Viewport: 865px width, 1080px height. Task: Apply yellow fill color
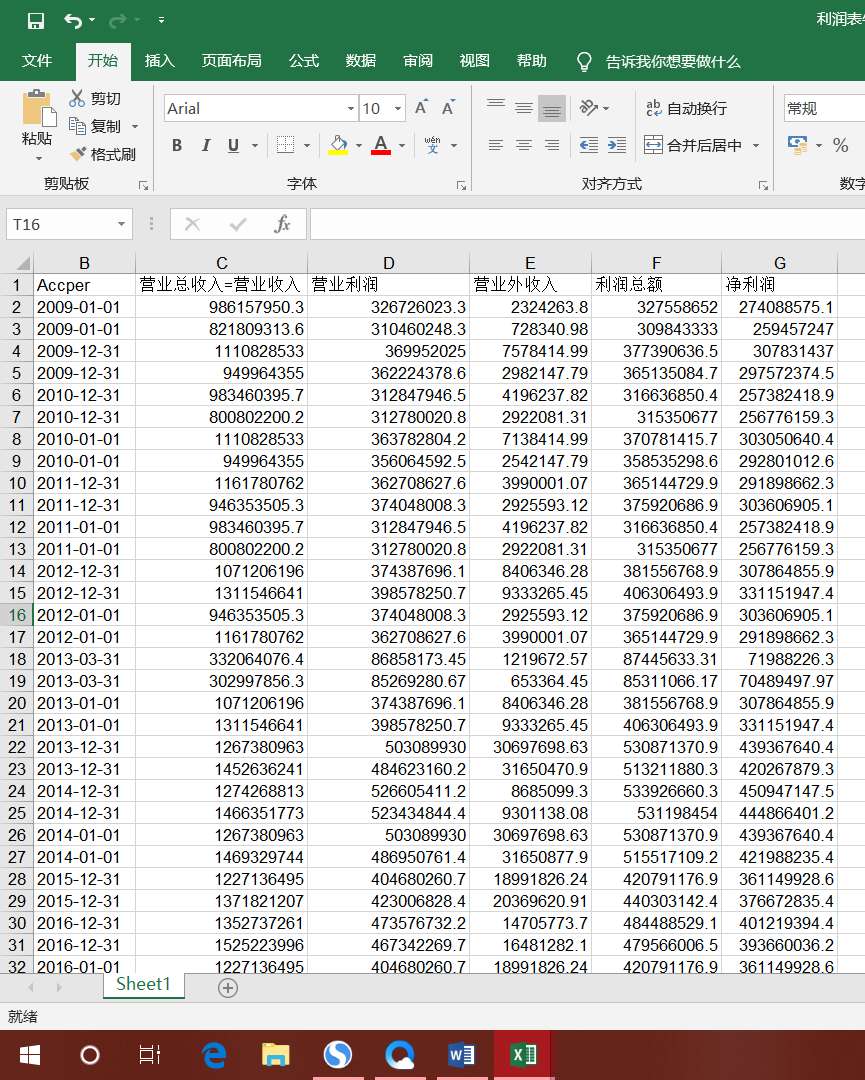(337, 145)
